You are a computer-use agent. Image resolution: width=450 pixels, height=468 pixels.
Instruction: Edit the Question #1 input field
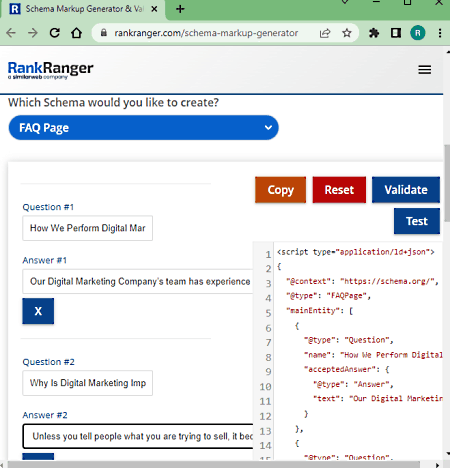pyautogui.click(x=87, y=228)
